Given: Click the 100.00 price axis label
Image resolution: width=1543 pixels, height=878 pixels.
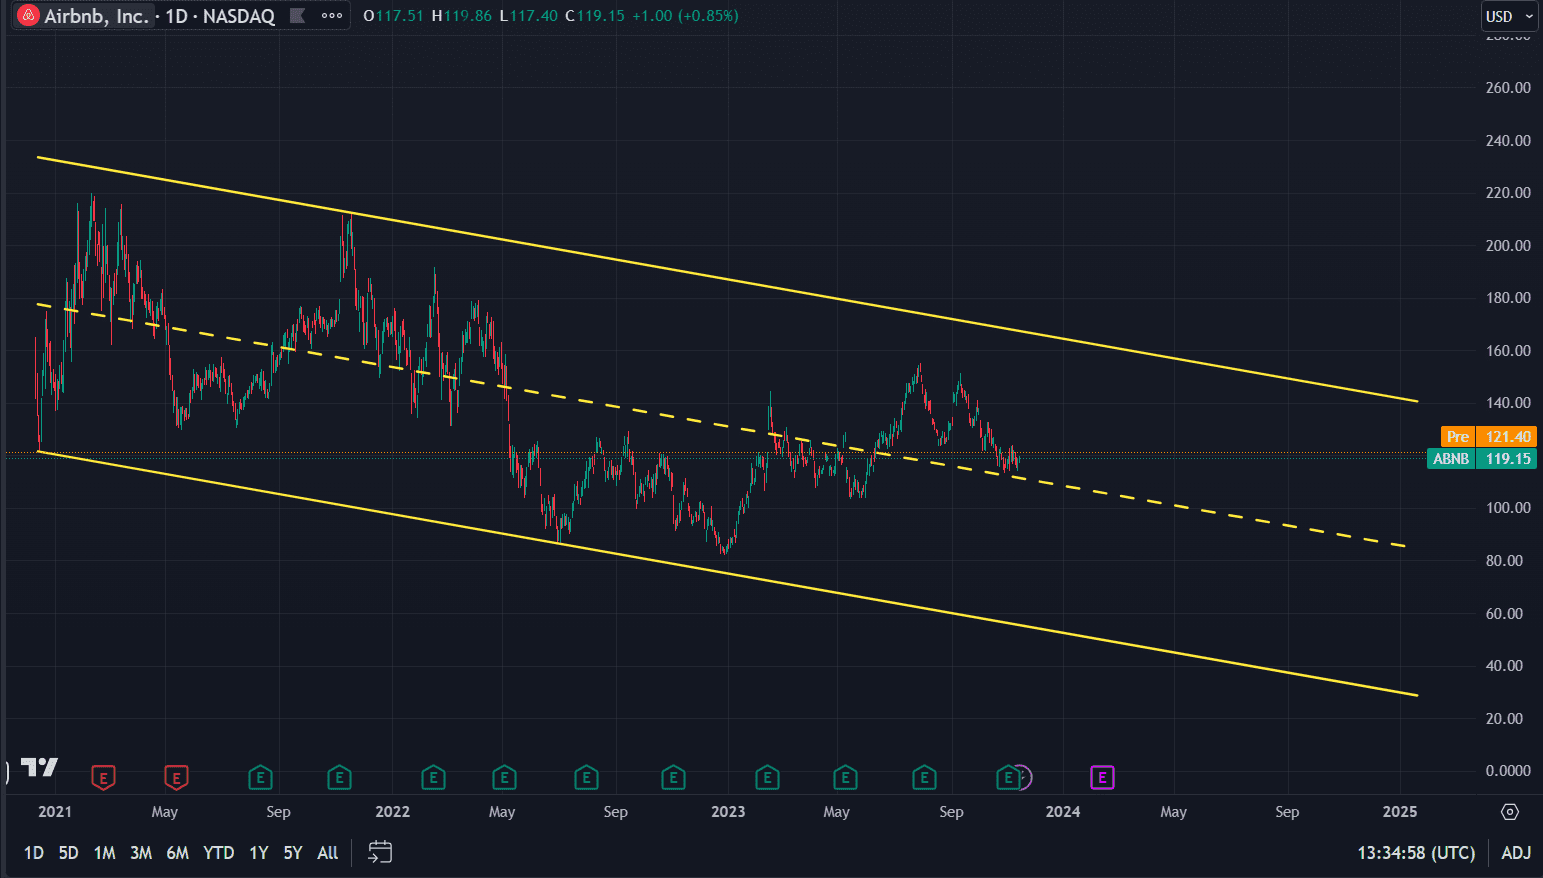Looking at the screenshot, I should coord(1508,508).
